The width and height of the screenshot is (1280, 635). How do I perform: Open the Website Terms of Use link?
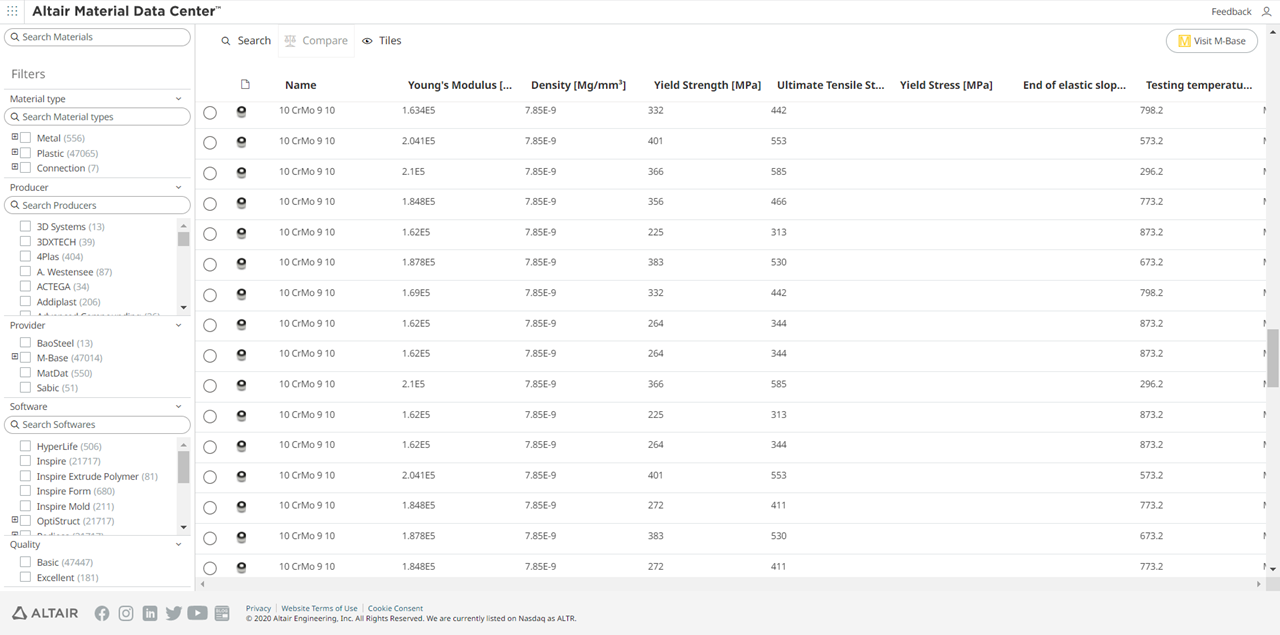point(319,608)
